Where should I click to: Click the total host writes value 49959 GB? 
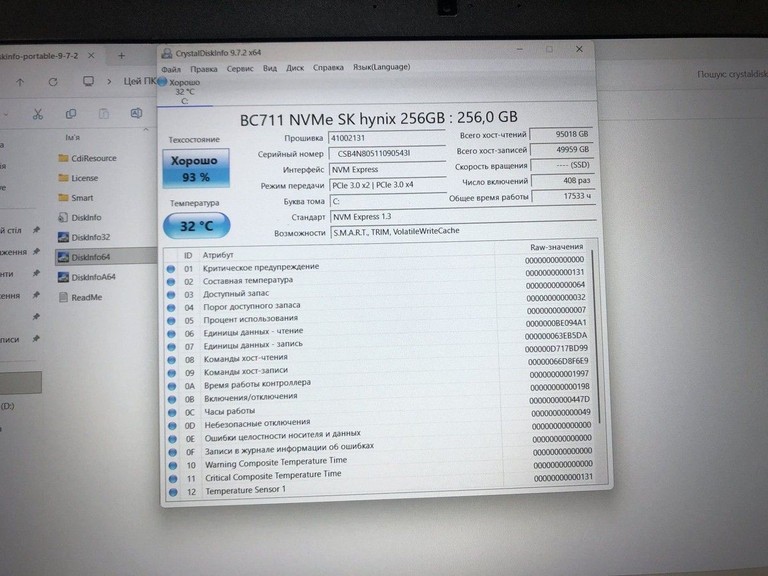tap(562, 149)
